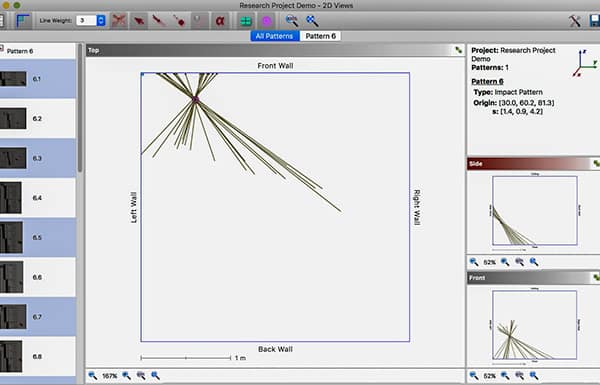Click the blue corner walls icon in toolbar
Screen dimensions: 600x385
tap(23, 20)
